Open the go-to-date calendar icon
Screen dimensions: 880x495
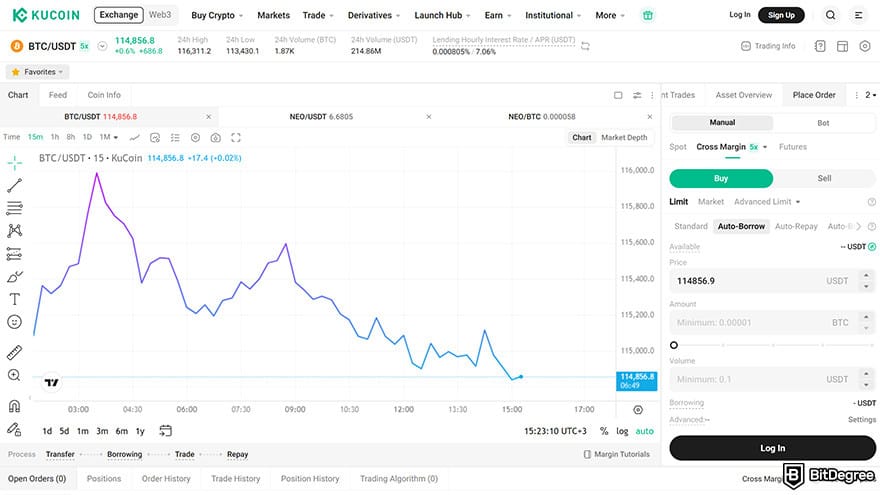[166, 431]
